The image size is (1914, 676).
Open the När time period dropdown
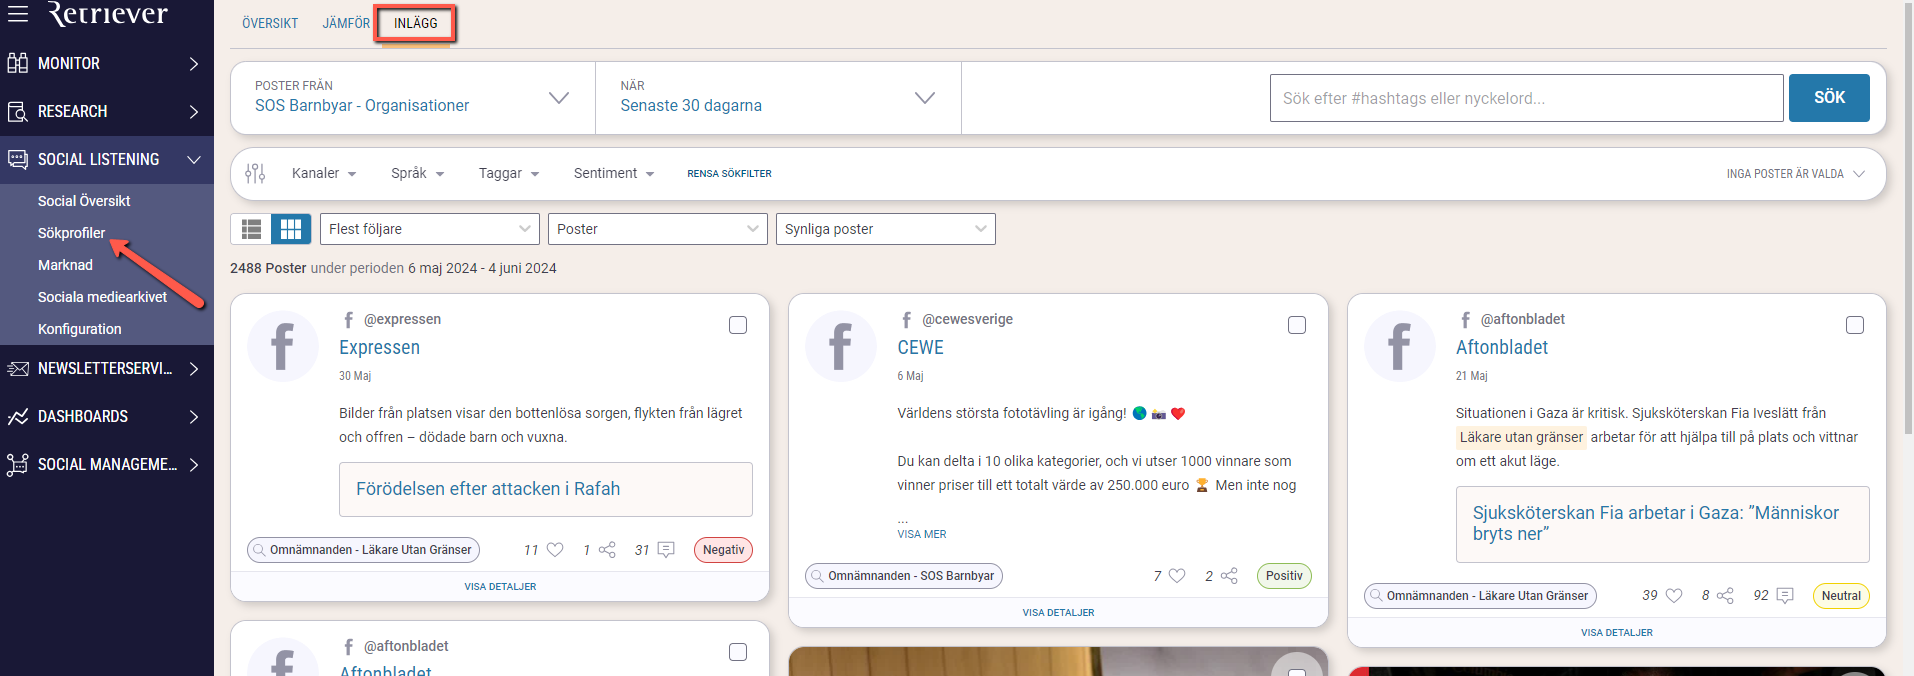(x=778, y=98)
